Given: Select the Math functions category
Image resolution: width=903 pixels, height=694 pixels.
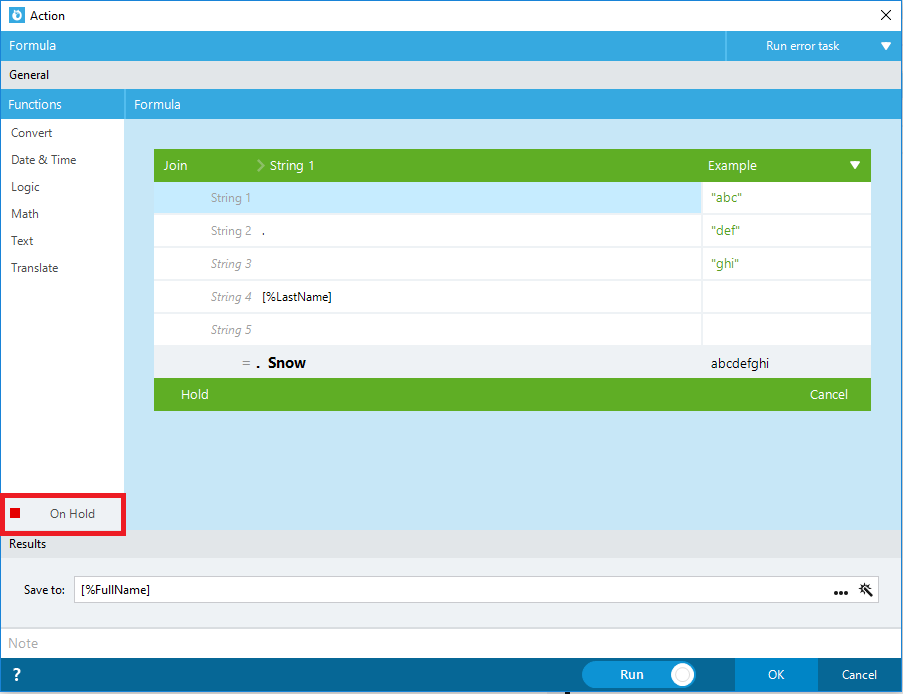Looking at the screenshot, I should point(25,214).
